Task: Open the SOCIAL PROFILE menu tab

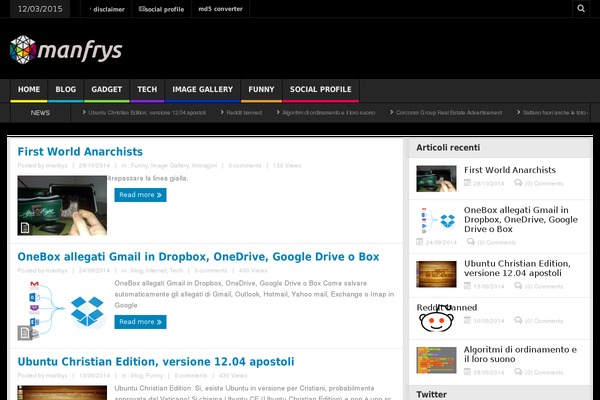Action: 321,90
